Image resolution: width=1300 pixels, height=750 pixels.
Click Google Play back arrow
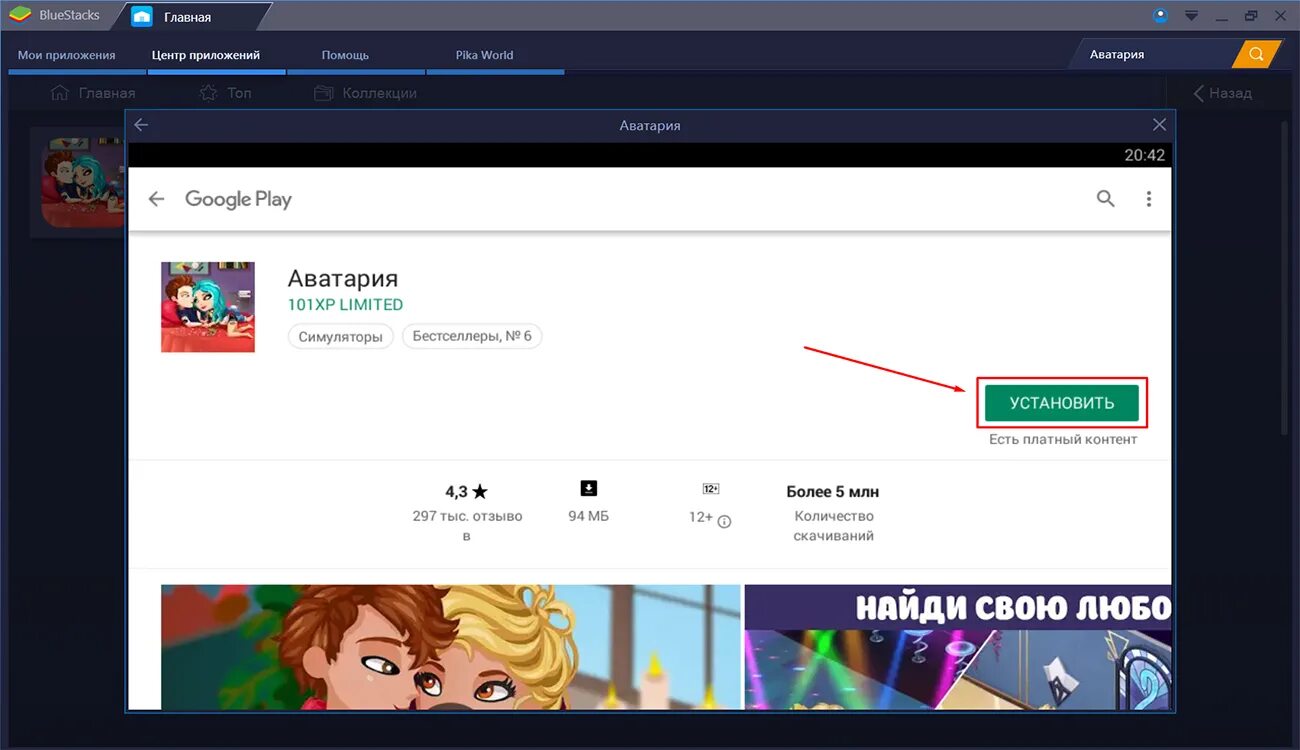156,199
